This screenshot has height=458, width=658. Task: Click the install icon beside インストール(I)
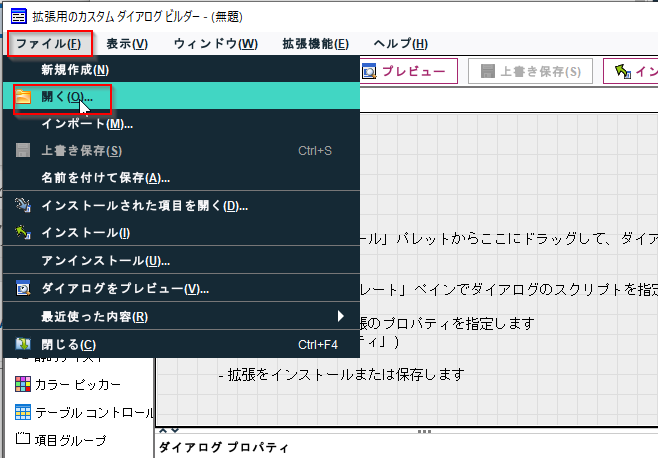[x=23, y=232]
